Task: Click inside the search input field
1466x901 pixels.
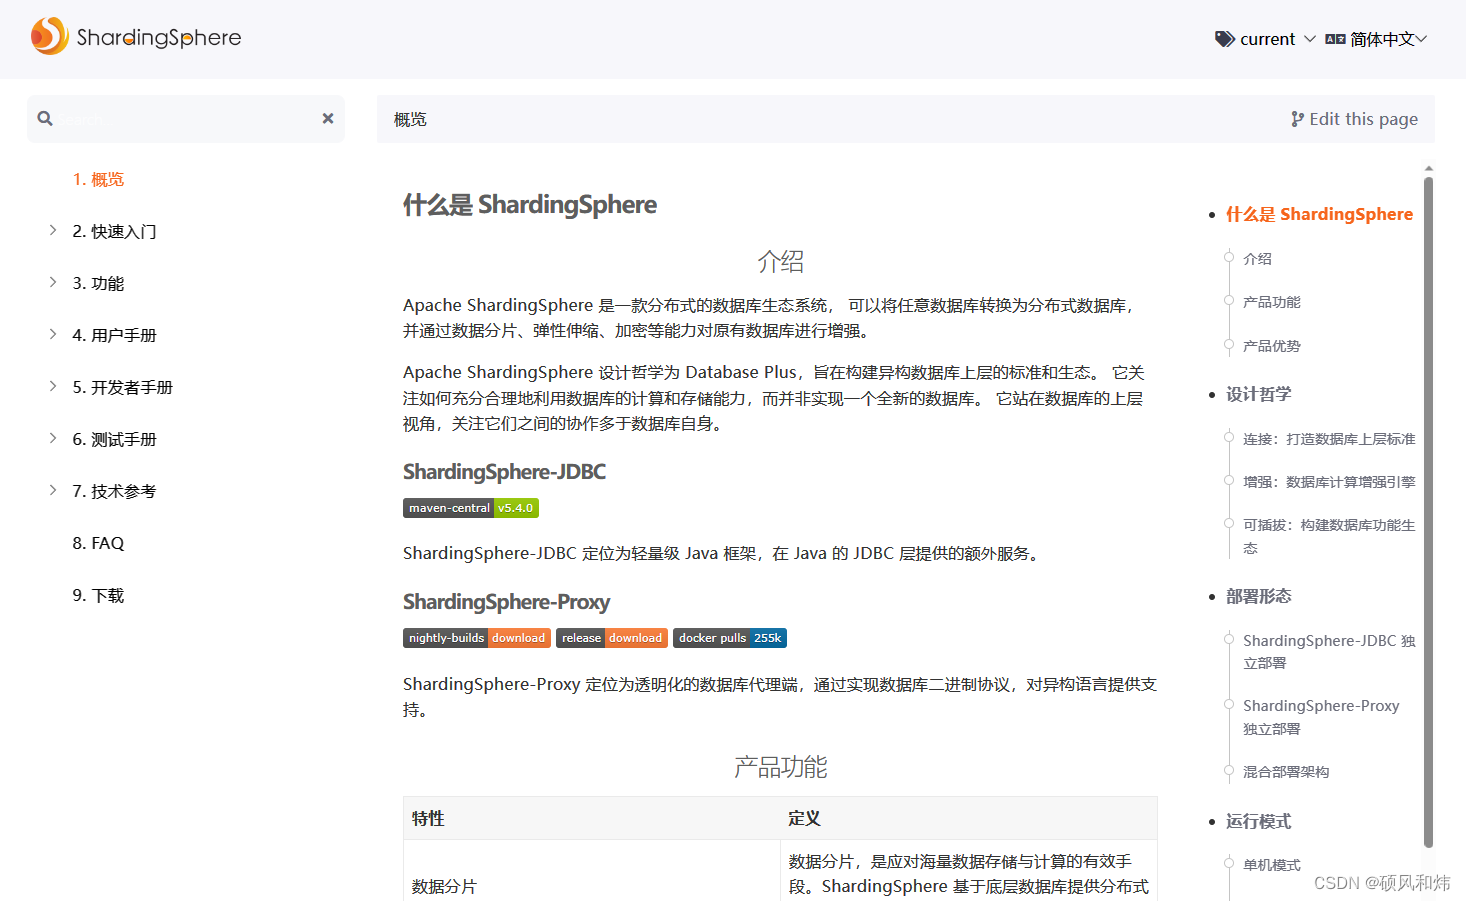Action: point(186,119)
